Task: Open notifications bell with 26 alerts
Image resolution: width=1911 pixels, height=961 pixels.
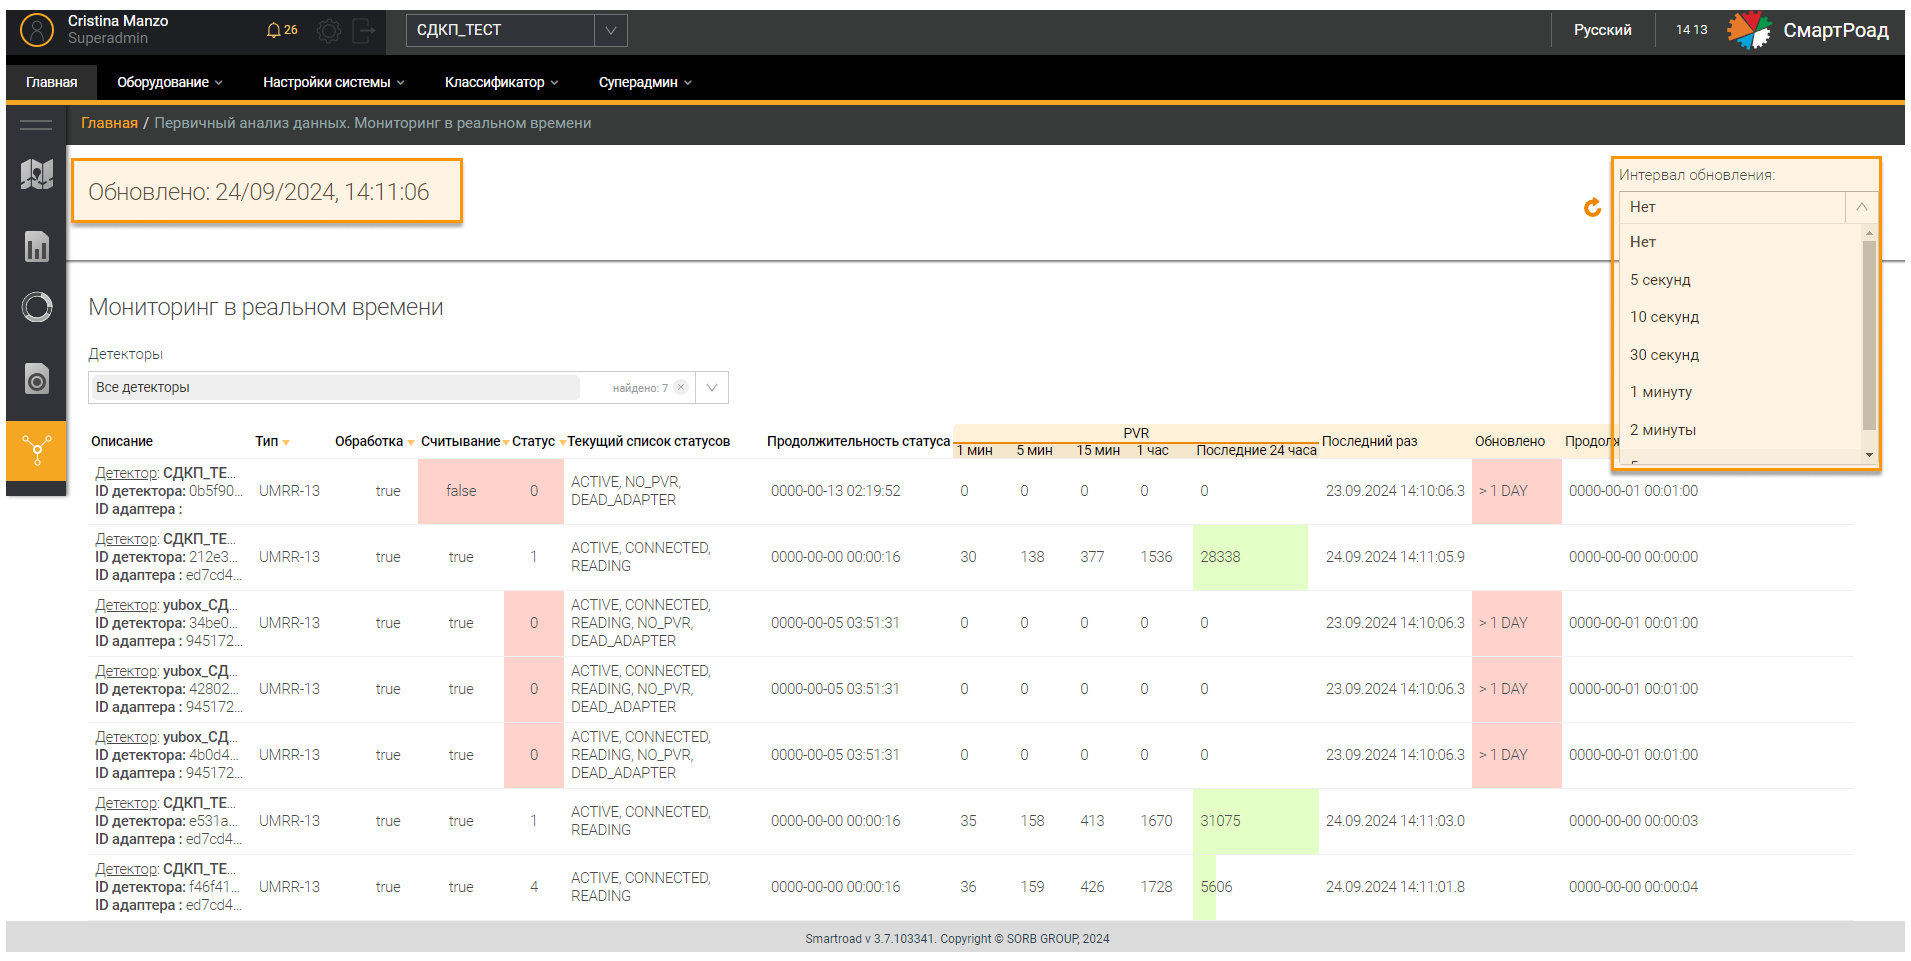Action: point(282,30)
